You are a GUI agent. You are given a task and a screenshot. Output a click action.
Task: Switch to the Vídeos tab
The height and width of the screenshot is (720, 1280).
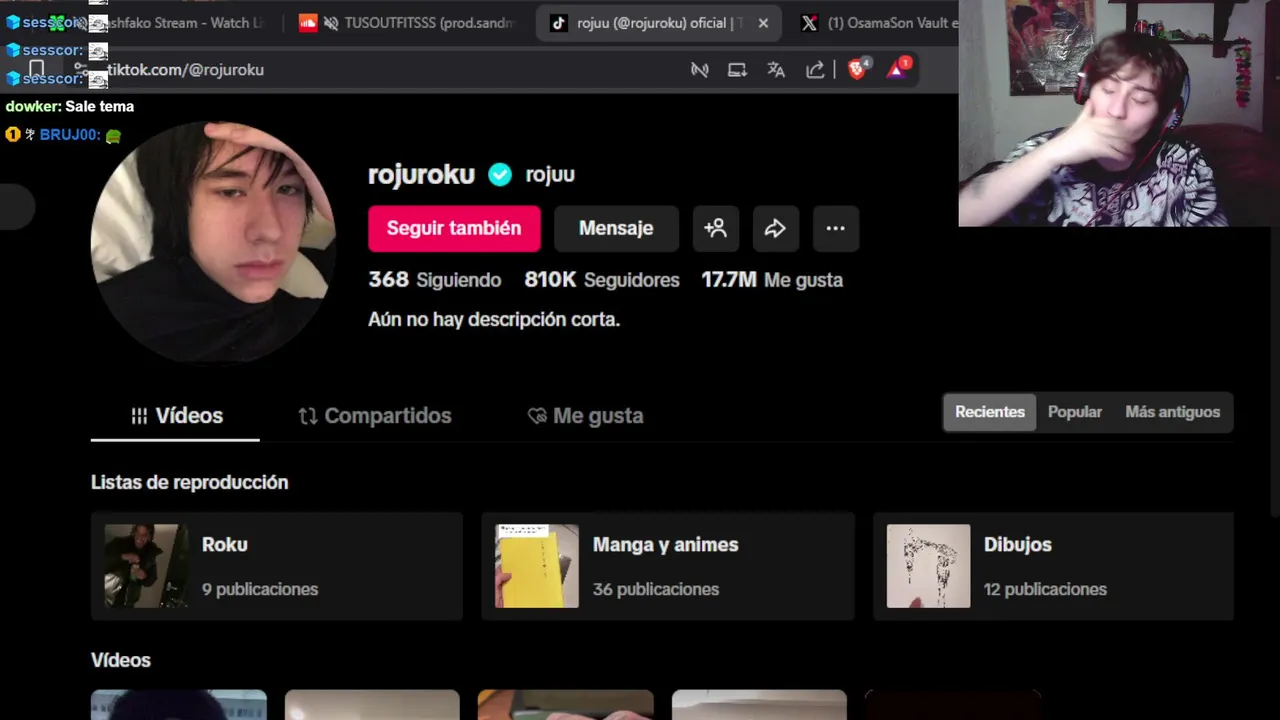[x=176, y=416]
